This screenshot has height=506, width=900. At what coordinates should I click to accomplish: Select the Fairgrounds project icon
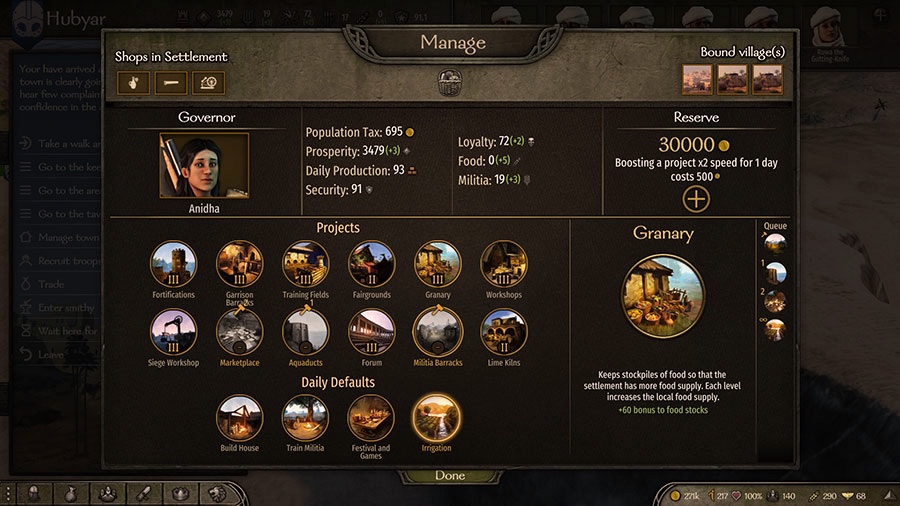tap(371, 264)
